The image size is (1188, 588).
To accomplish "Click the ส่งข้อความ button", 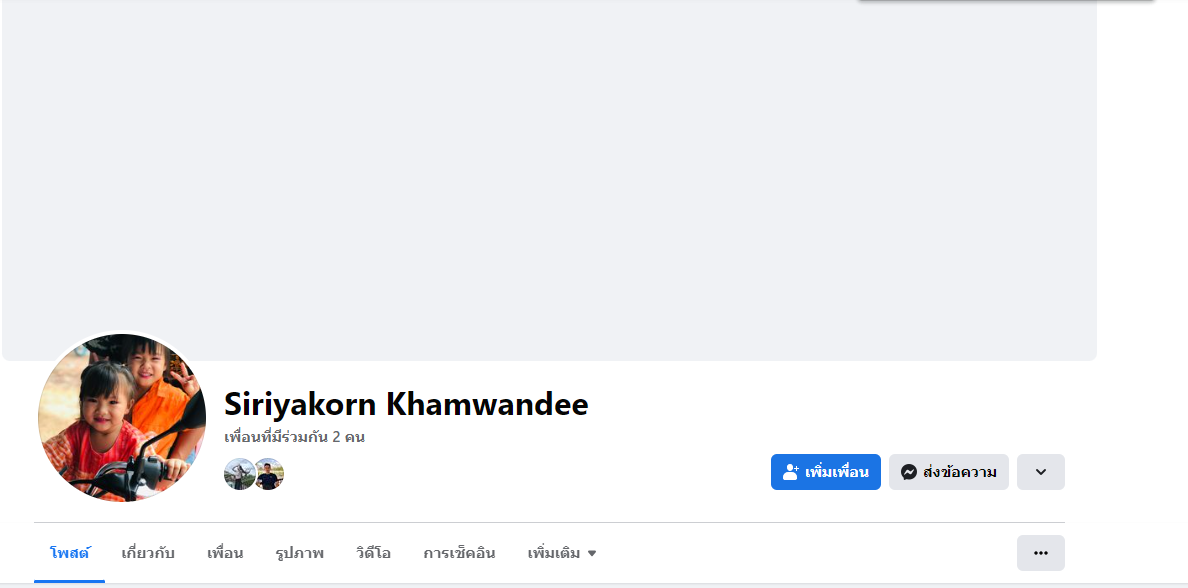I will point(948,472).
